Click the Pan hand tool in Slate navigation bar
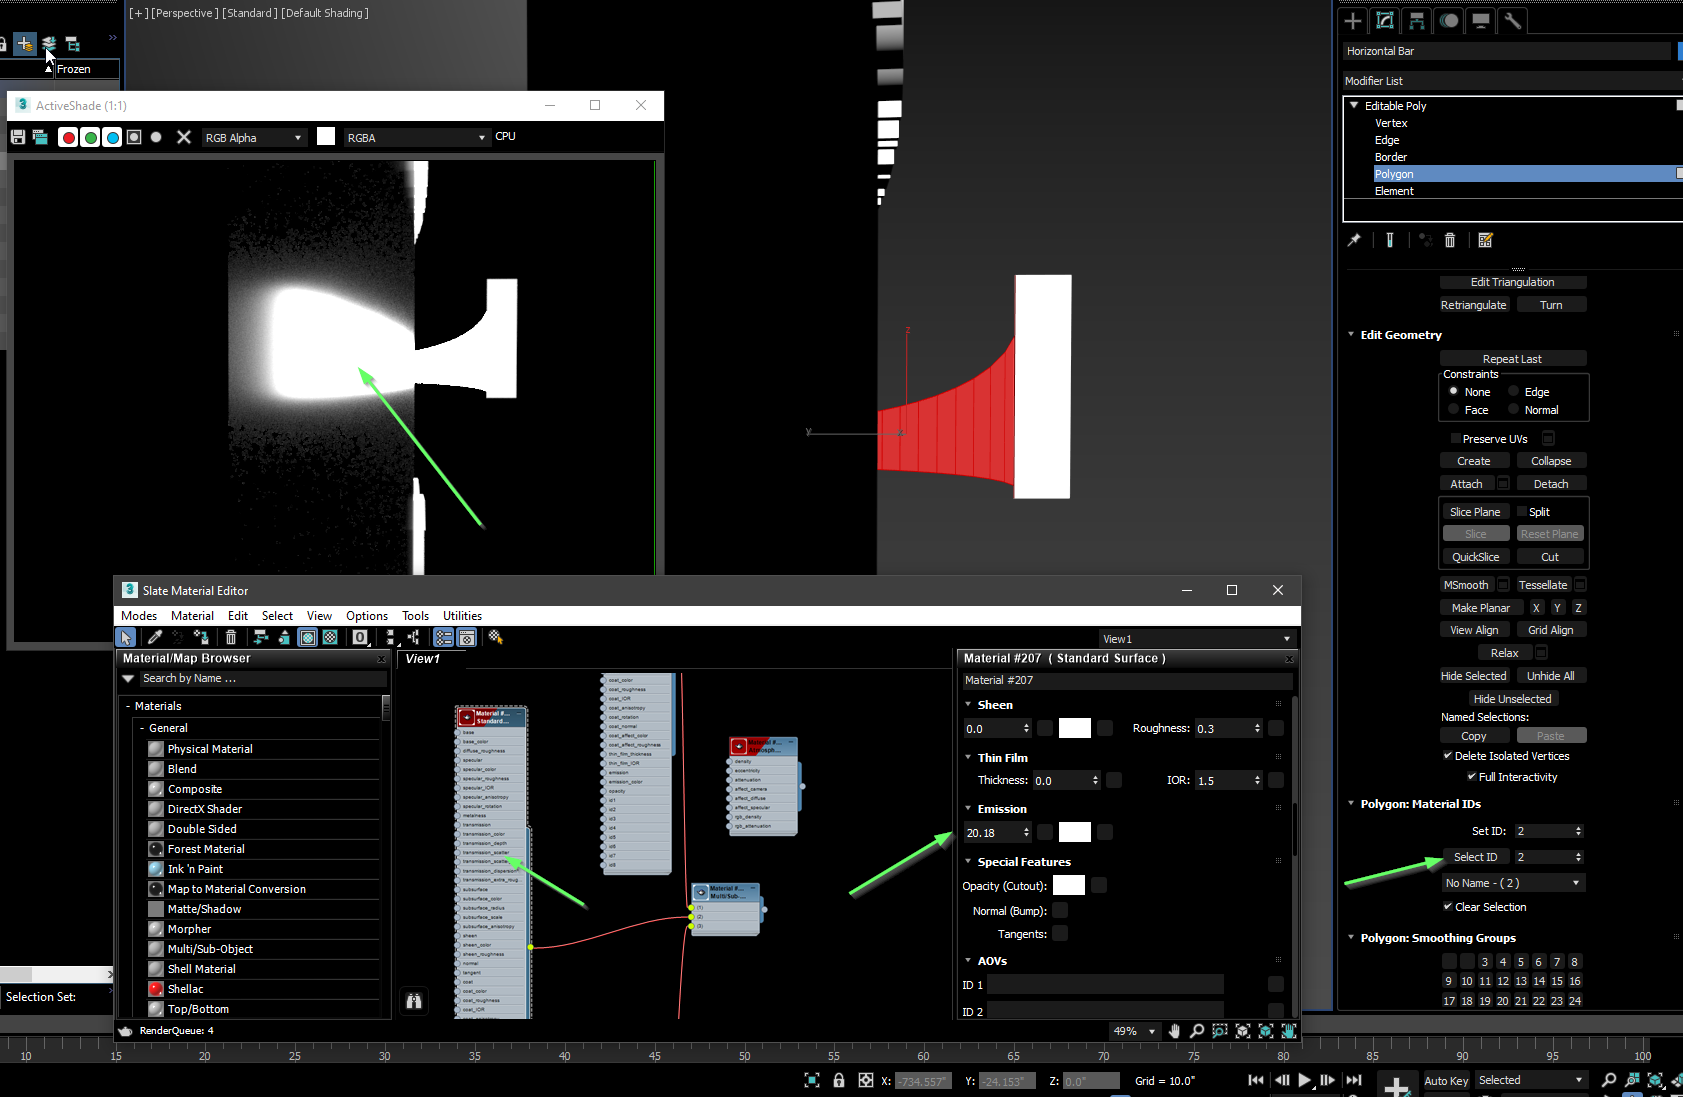This screenshot has height=1097, width=1683. [1174, 1031]
